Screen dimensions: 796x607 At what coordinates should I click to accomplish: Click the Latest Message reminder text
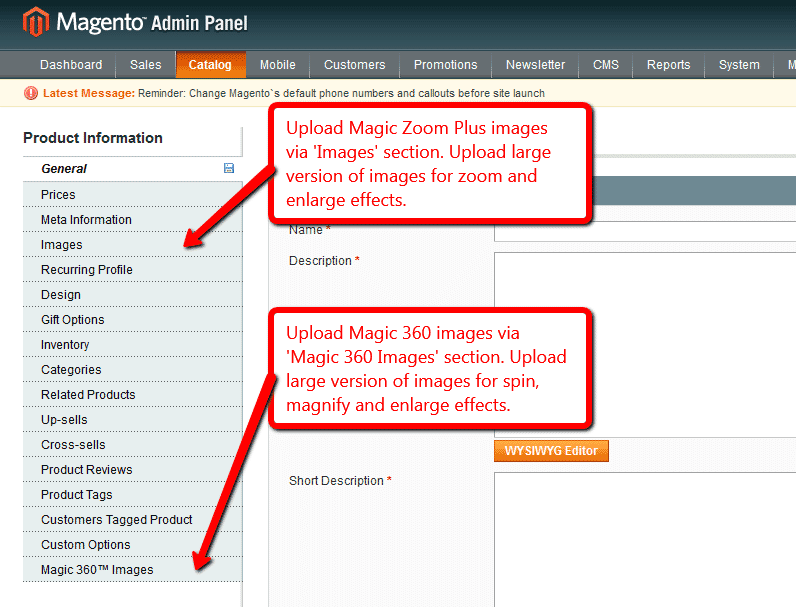point(341,93)
